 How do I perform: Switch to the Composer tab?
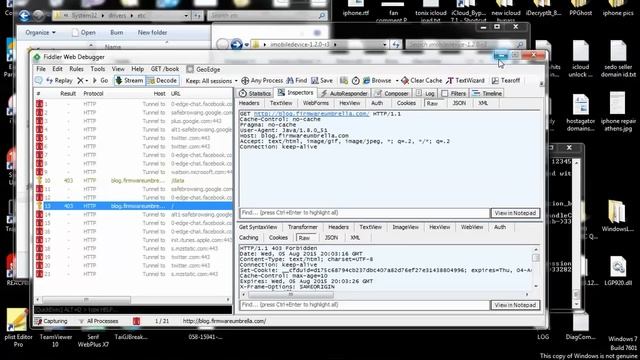[x=392, y=93]
